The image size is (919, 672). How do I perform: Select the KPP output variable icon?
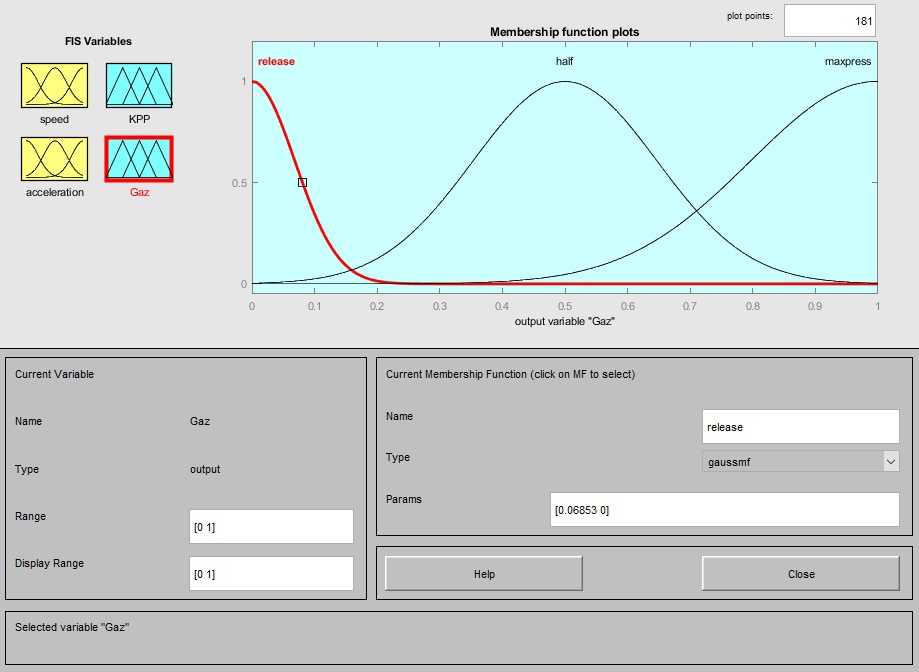pos(139,86)
